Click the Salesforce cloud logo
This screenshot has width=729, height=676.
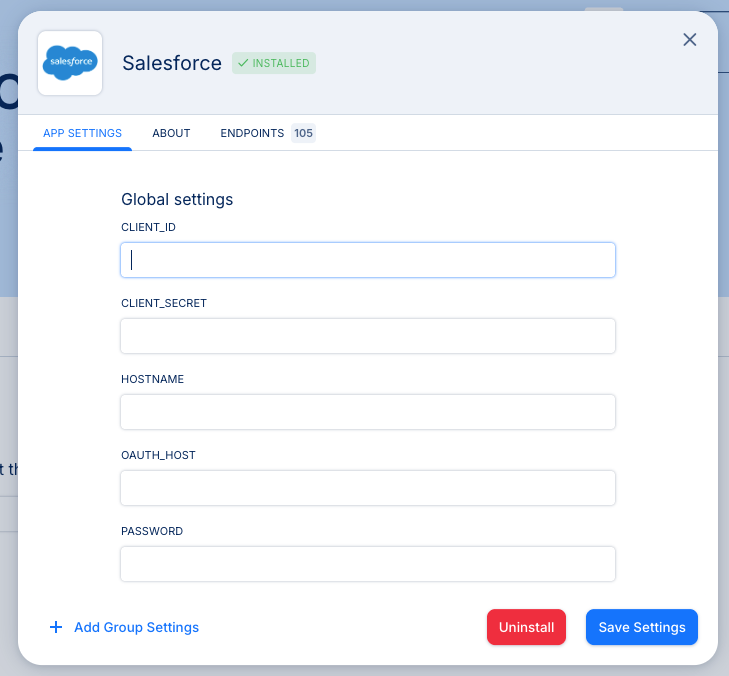pos(70,63)
